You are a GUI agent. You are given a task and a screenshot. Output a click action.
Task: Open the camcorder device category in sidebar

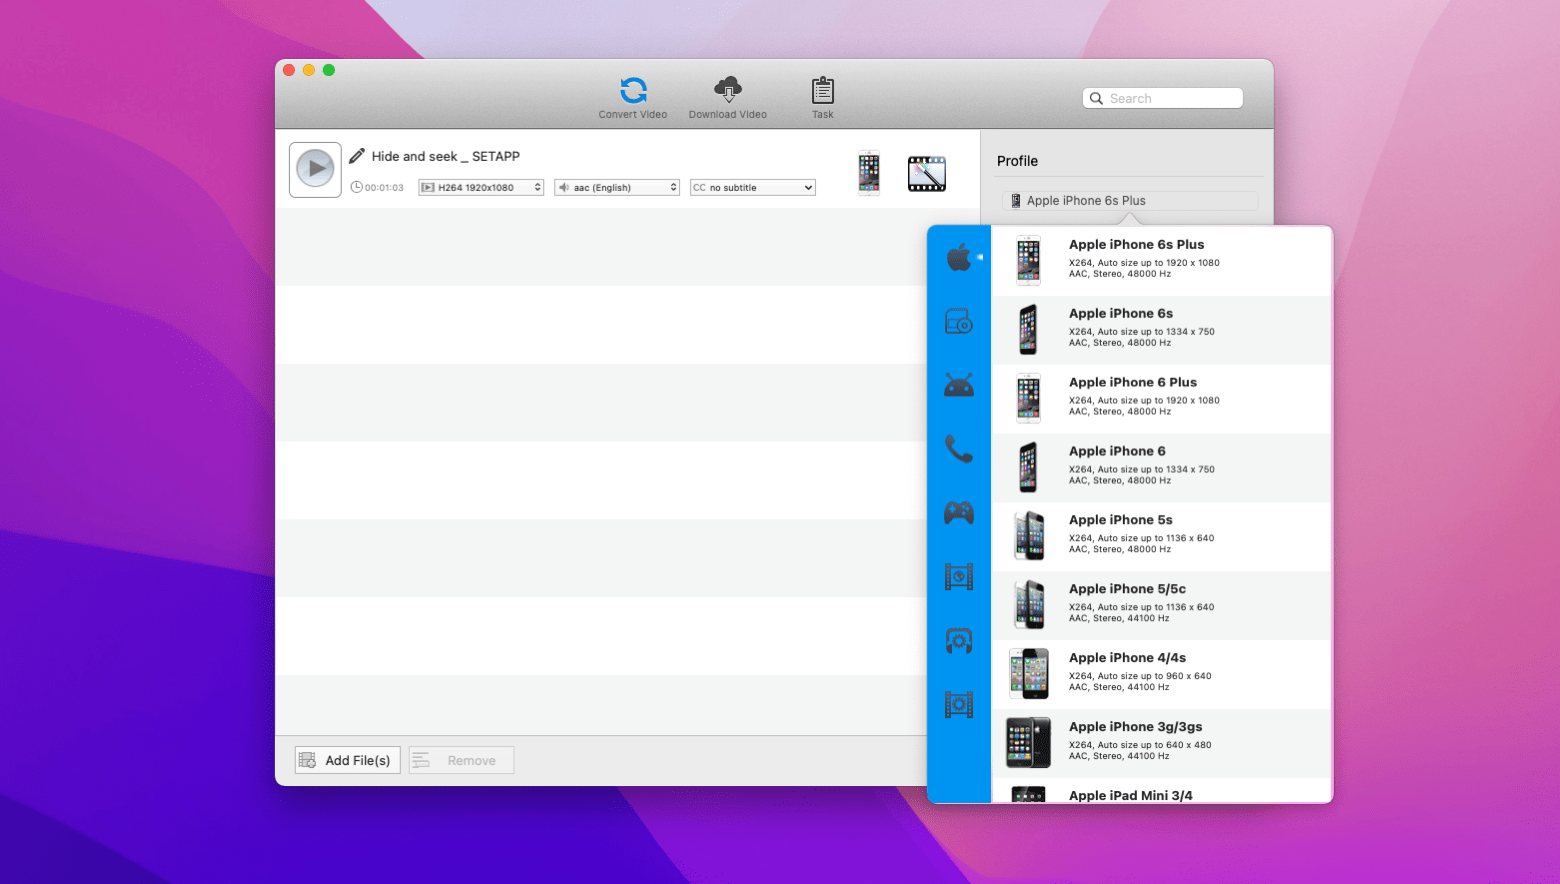(x=958, y=640)
